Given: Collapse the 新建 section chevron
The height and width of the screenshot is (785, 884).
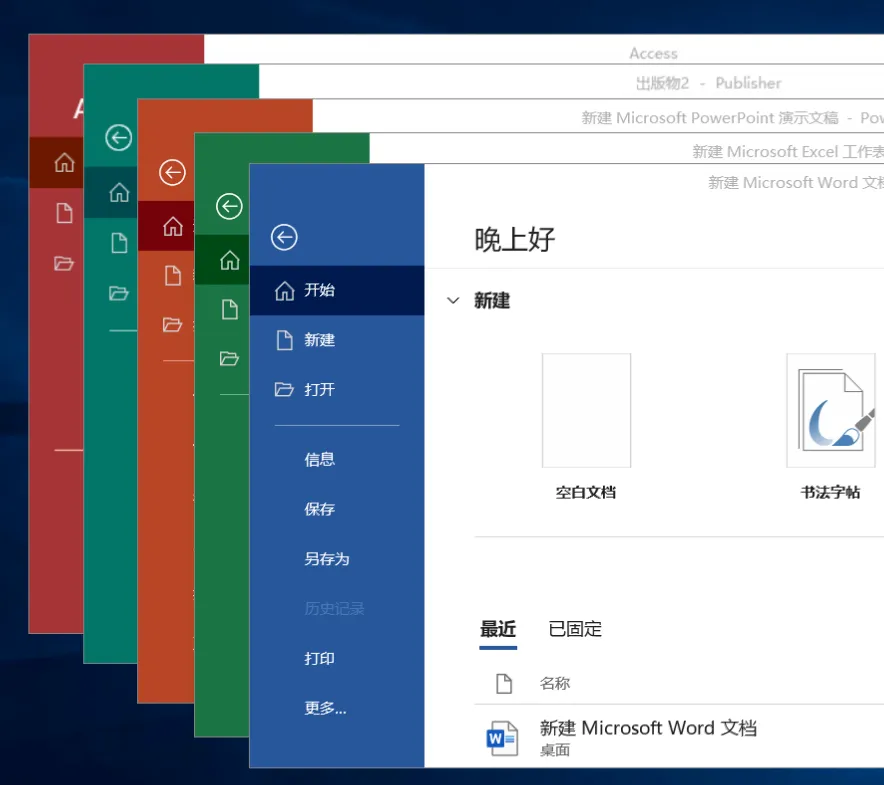Looking at the screenshot, I should point(453,301).
